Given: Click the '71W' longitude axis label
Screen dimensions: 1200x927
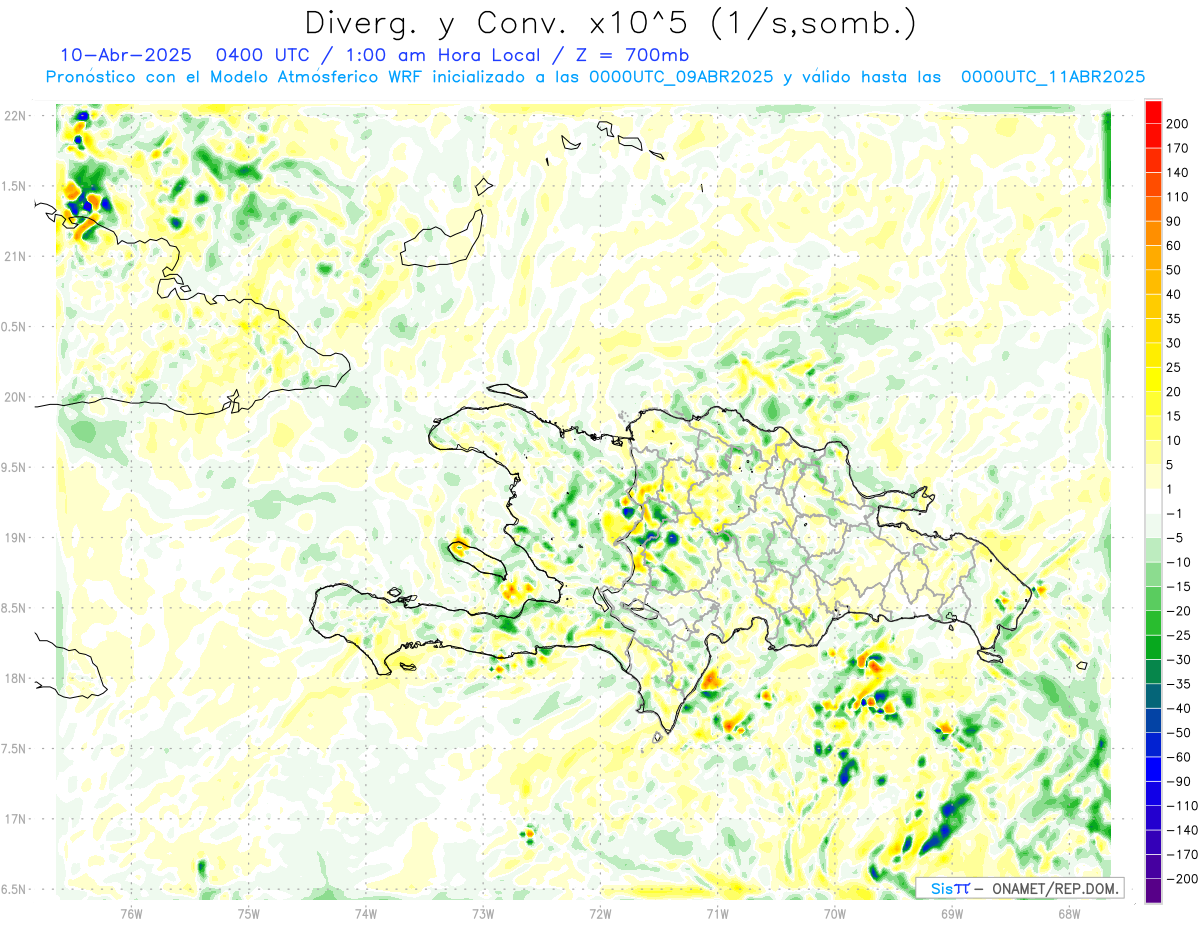Looking at the screenshot, I should pos(717,913).
